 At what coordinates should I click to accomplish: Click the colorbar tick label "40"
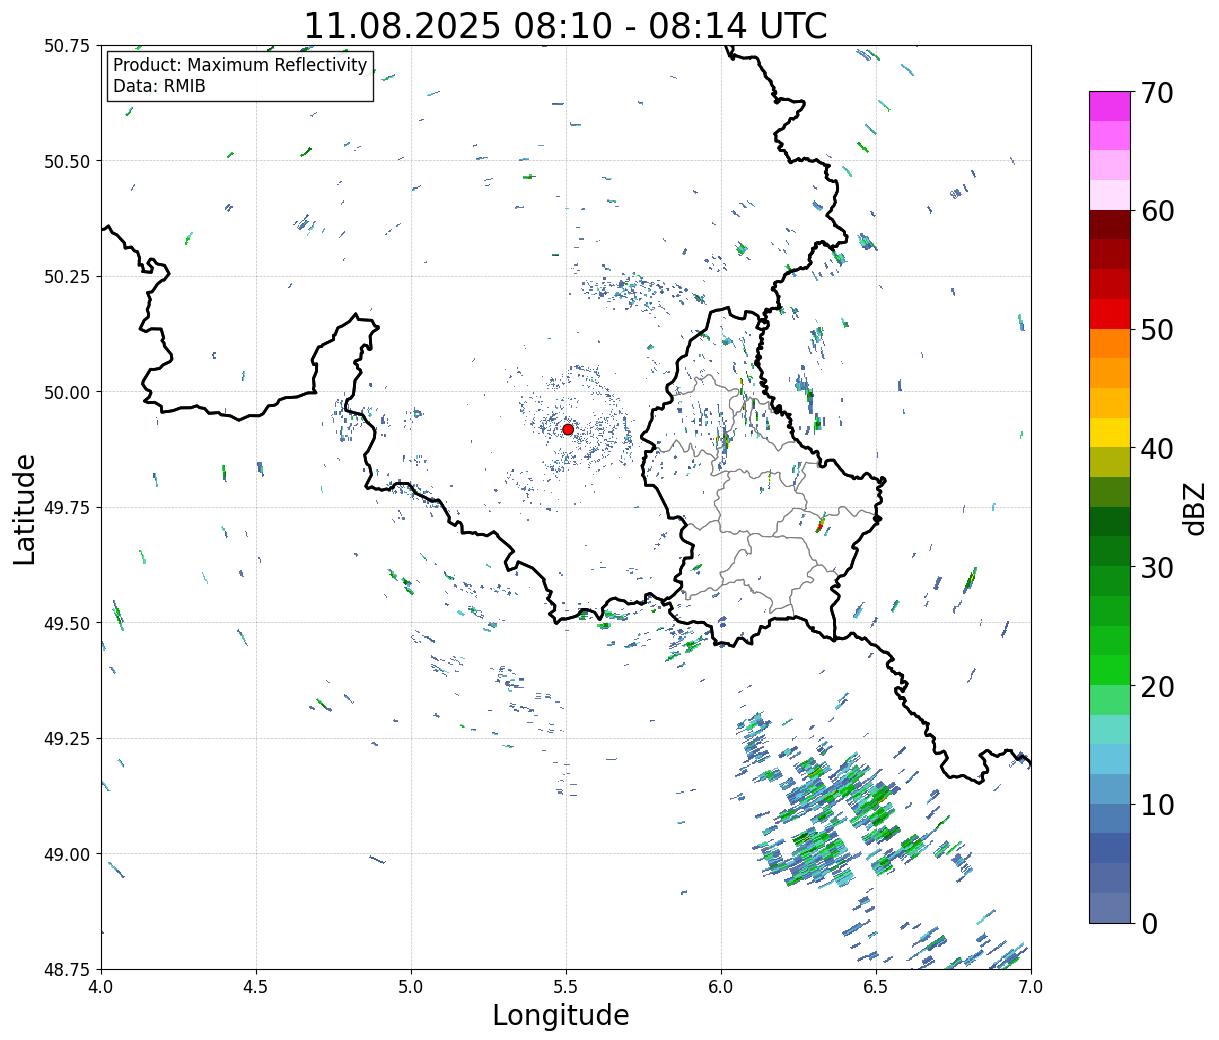point(1156,449)
